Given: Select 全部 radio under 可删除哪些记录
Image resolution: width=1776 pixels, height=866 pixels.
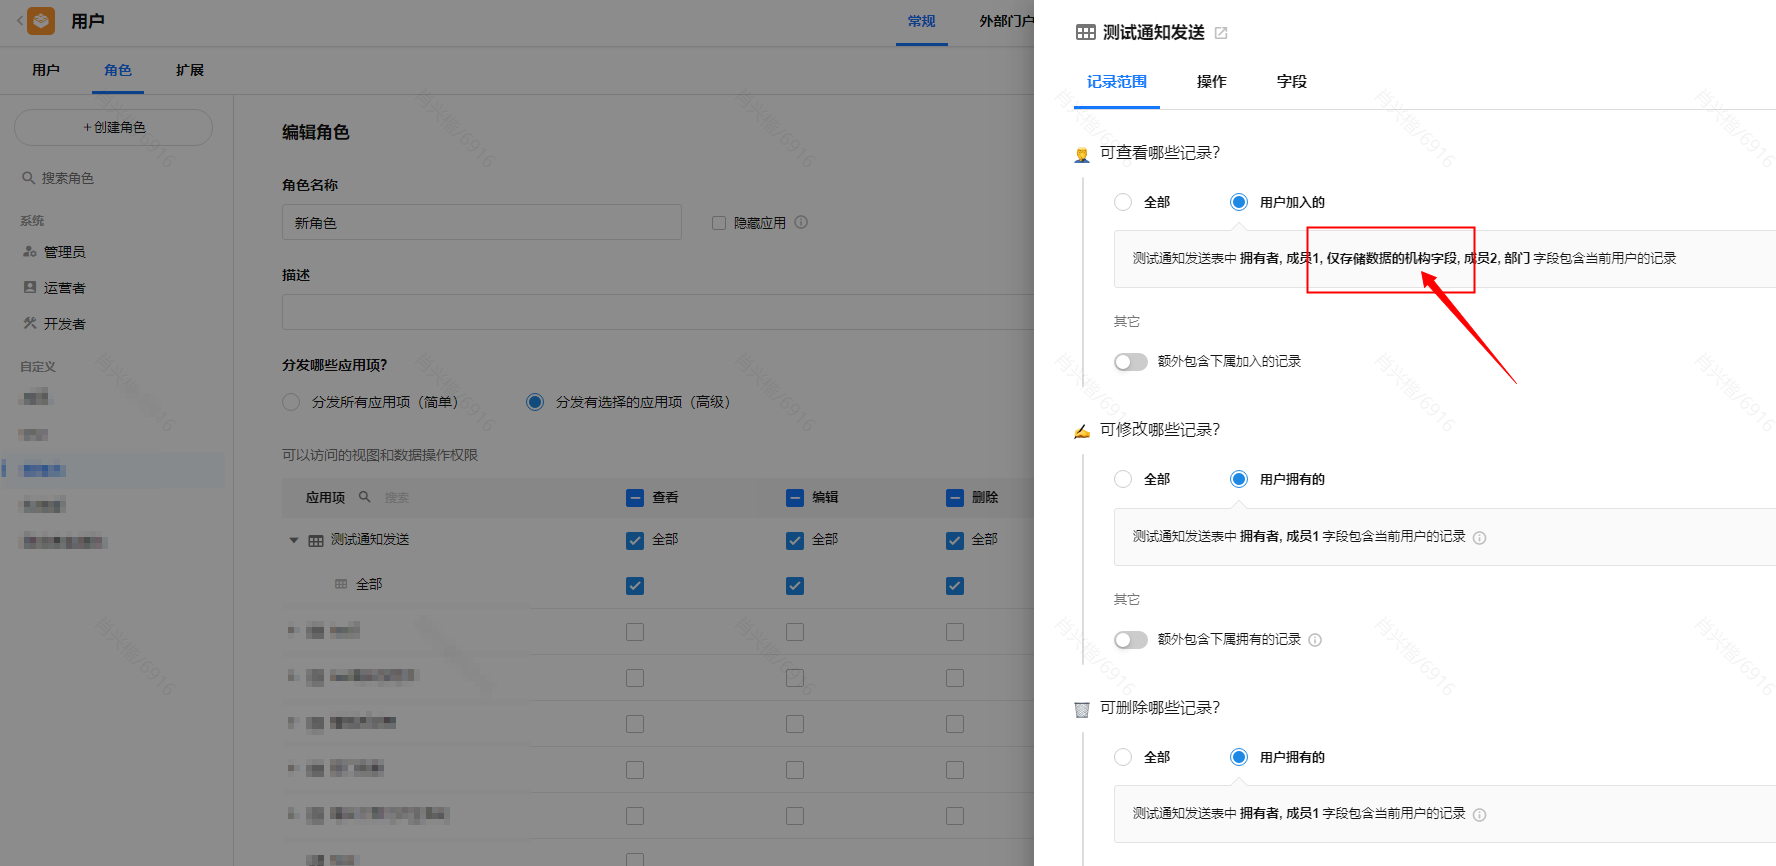Looking at the screenshot, I should pos(1123,757).
